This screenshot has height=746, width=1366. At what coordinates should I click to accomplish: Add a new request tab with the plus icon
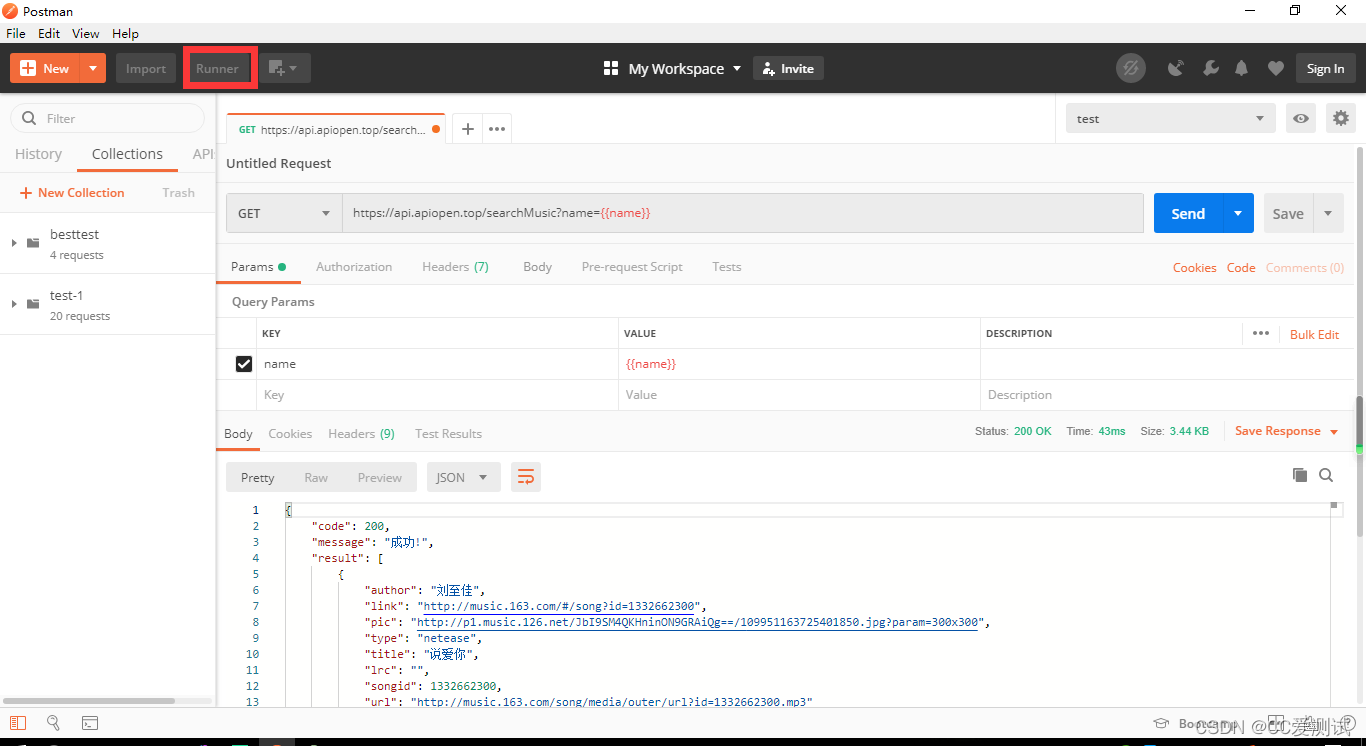point(467,129)
